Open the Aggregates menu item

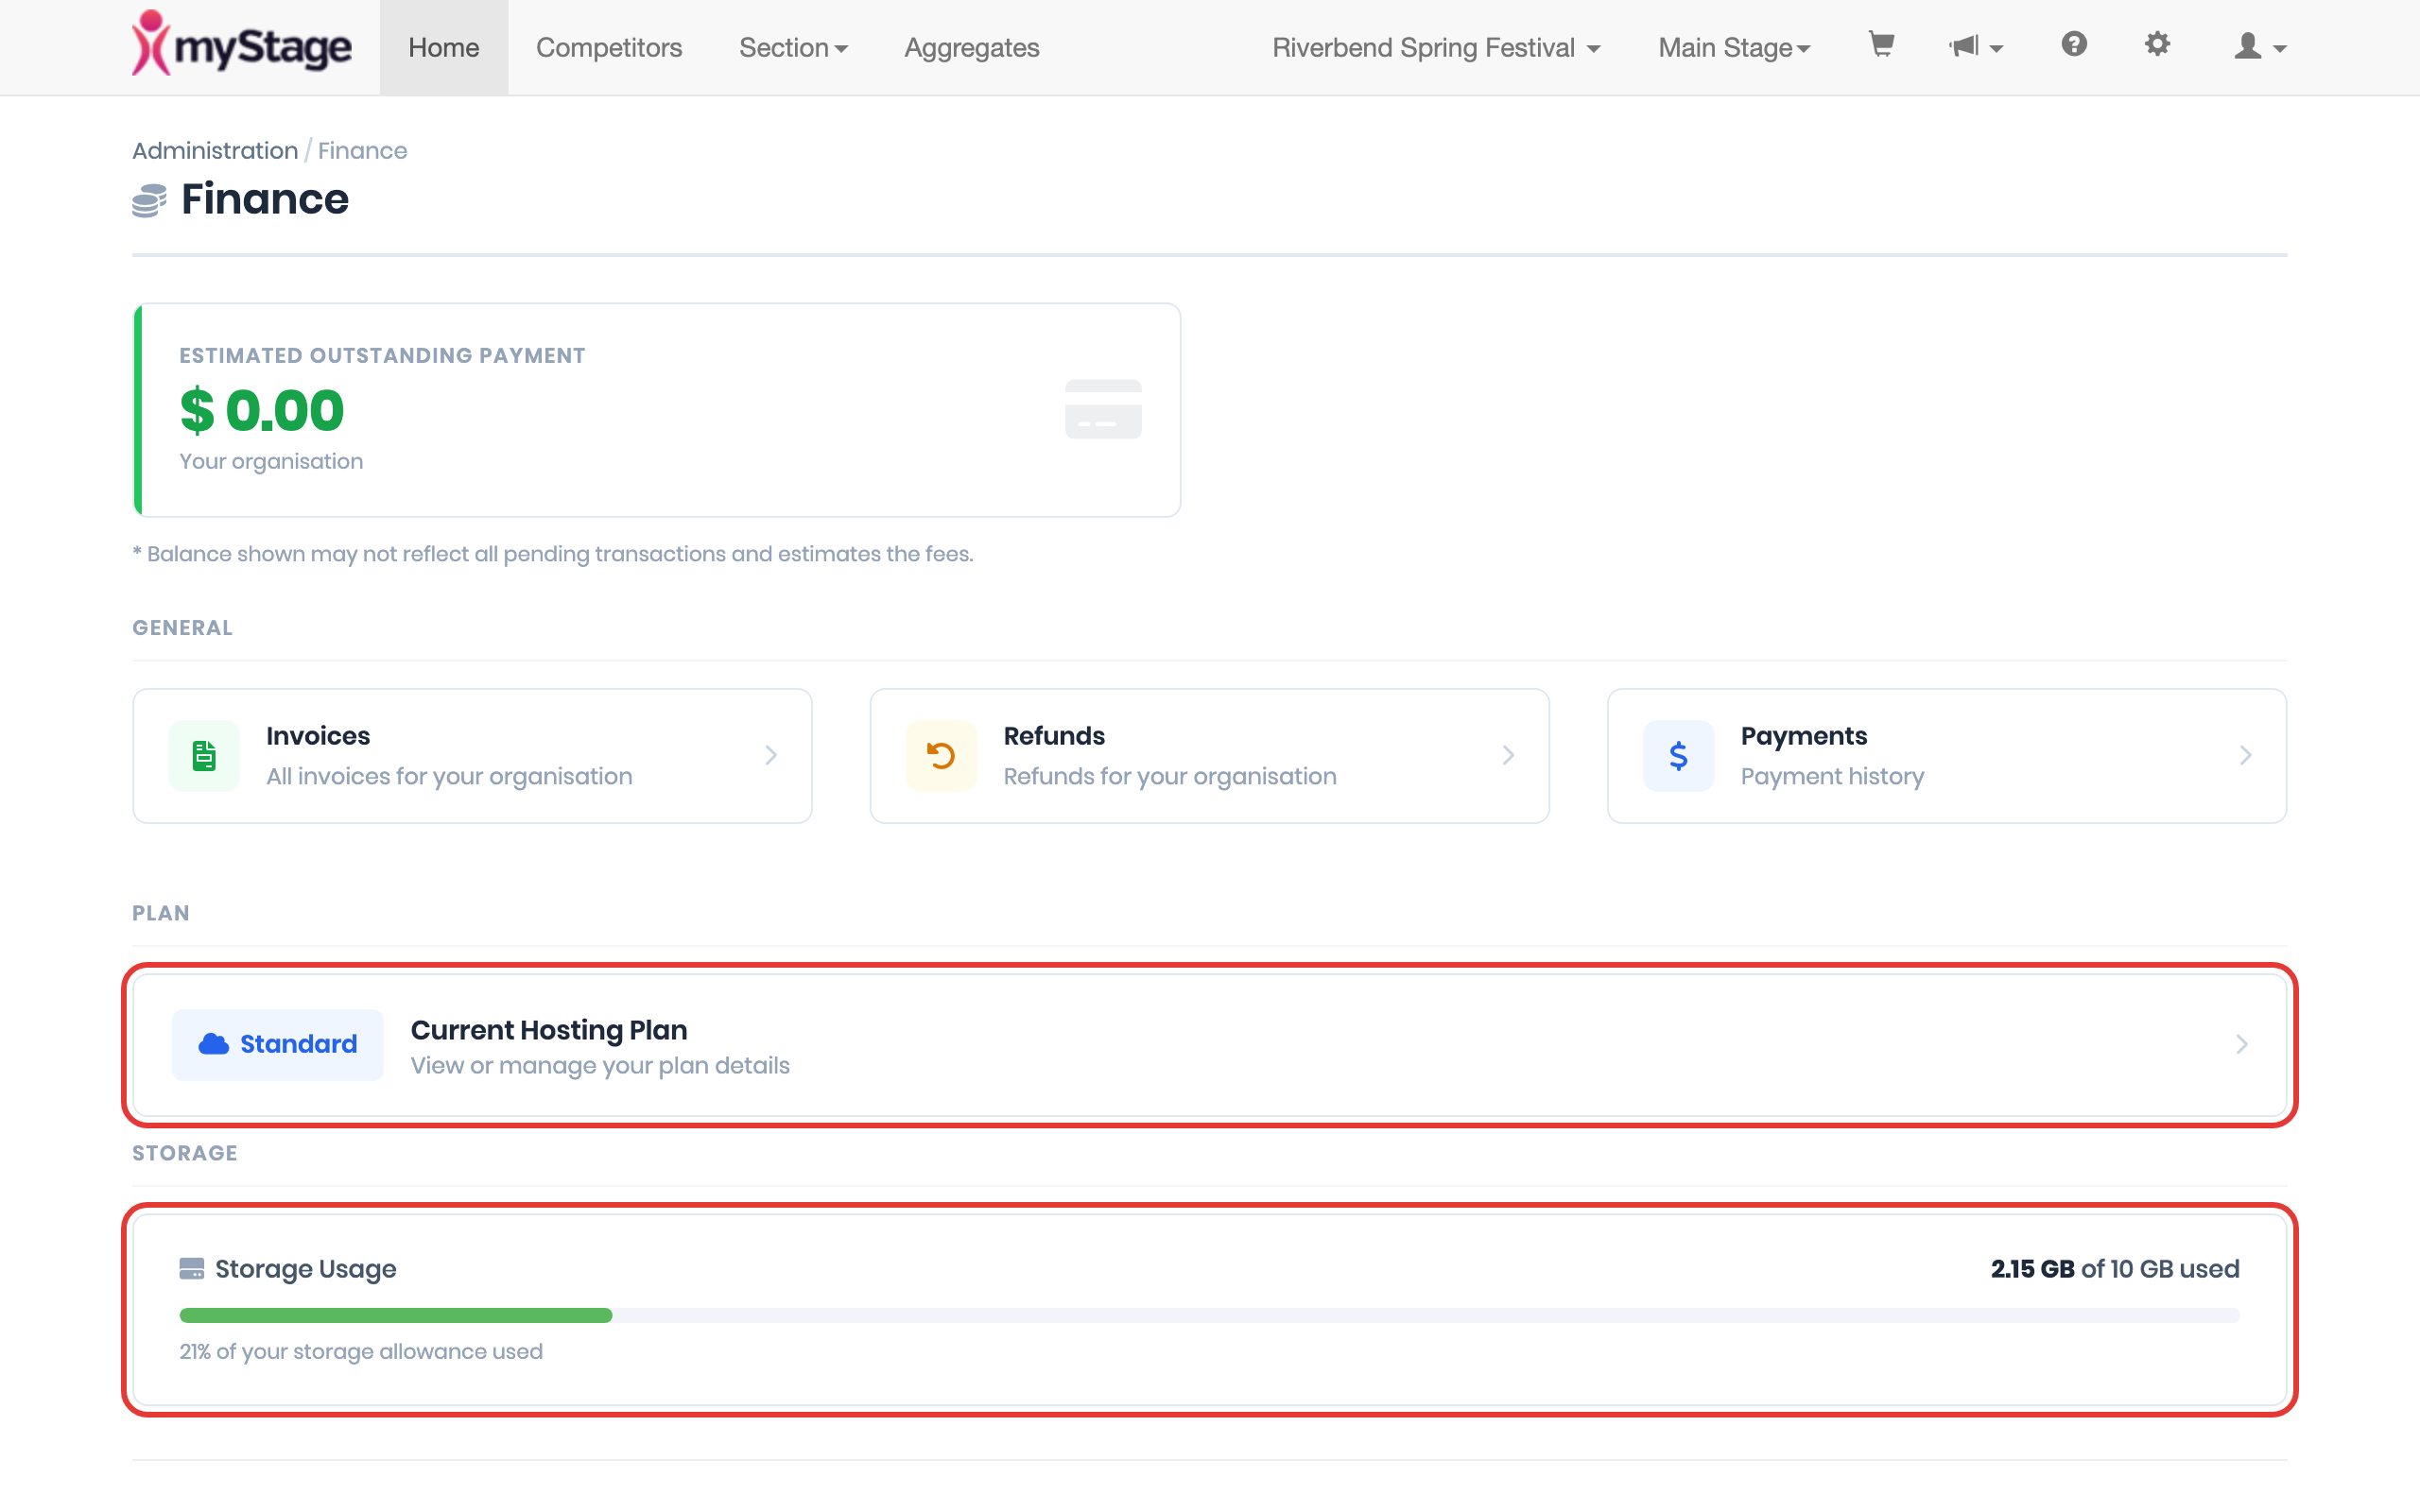click(x=972, y=47)
